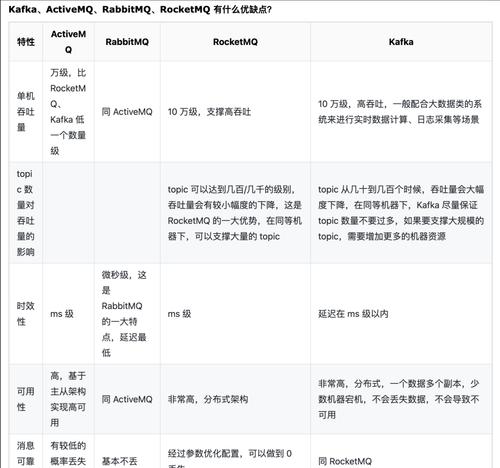Click the 同 ActiveMQ cell in throughput row

127,112
